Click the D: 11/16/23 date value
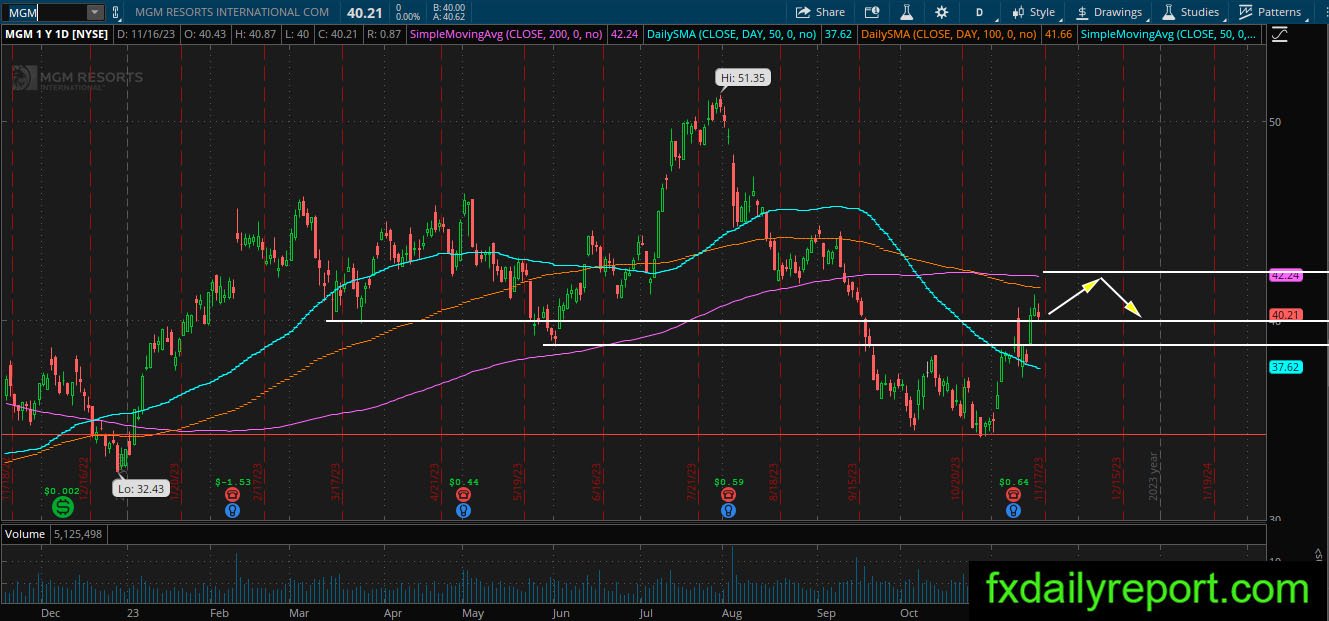1329x621 pixels. click(148, 33)
